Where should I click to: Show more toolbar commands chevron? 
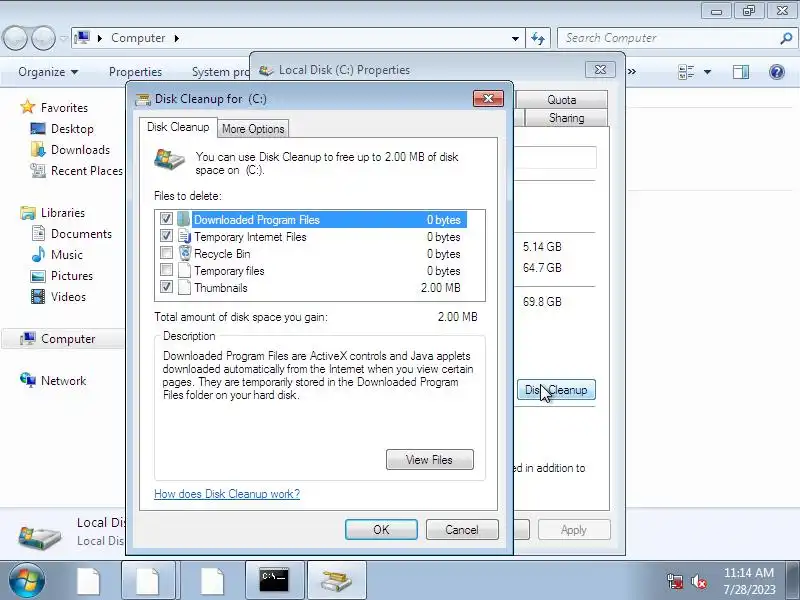(632, 71)
